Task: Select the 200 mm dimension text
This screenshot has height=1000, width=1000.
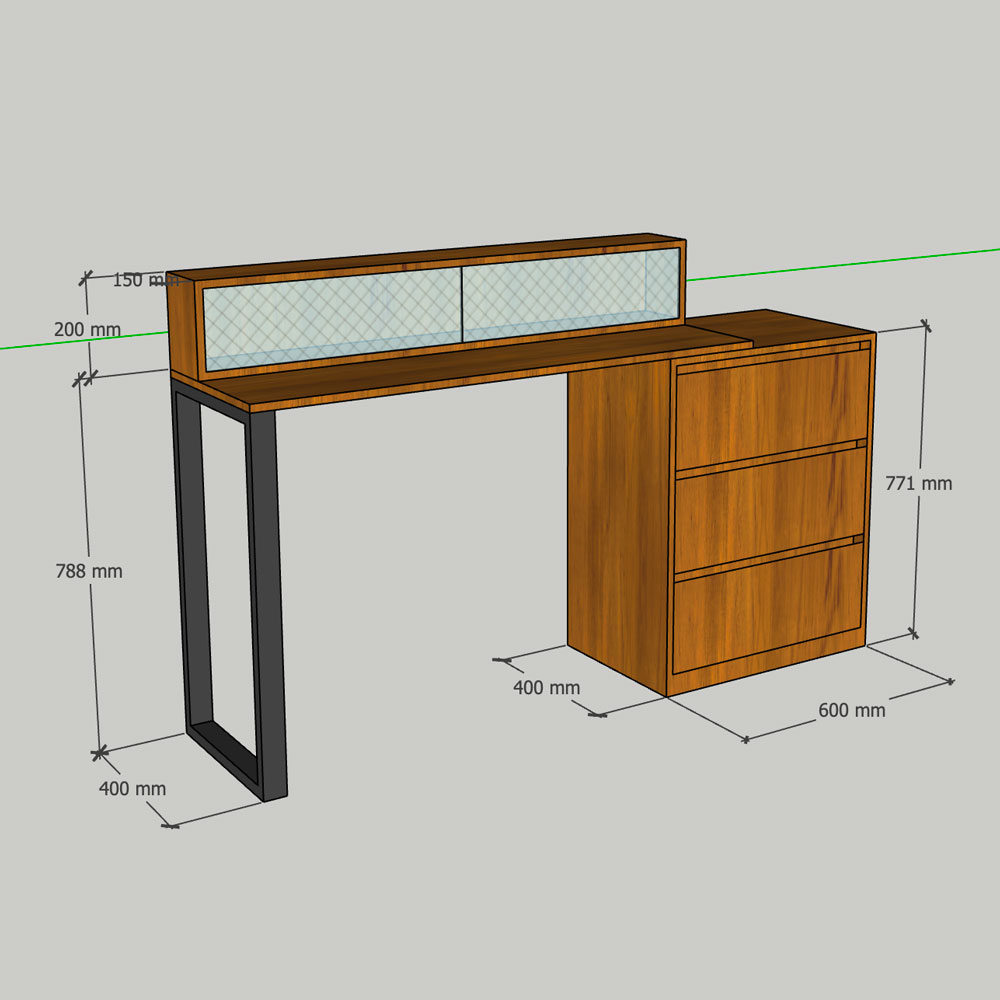Action: click(87, 329)
